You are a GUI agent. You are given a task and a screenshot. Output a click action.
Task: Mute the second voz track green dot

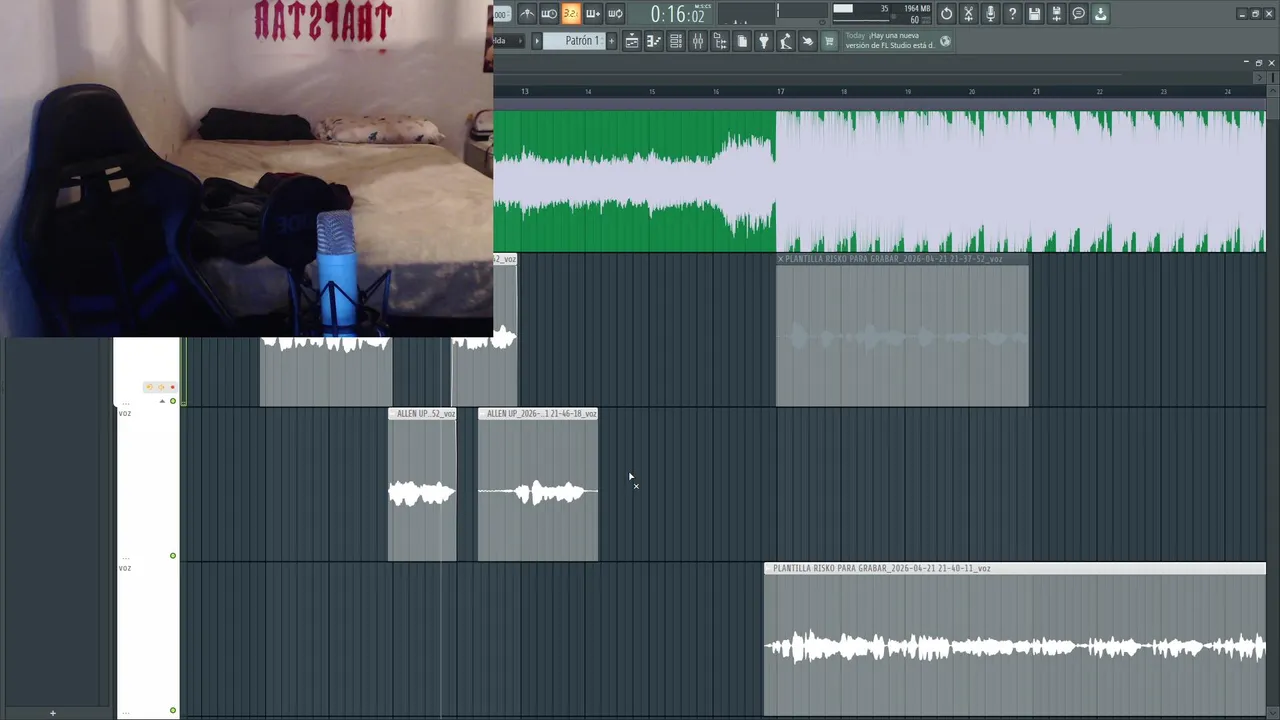click(173, 711)
